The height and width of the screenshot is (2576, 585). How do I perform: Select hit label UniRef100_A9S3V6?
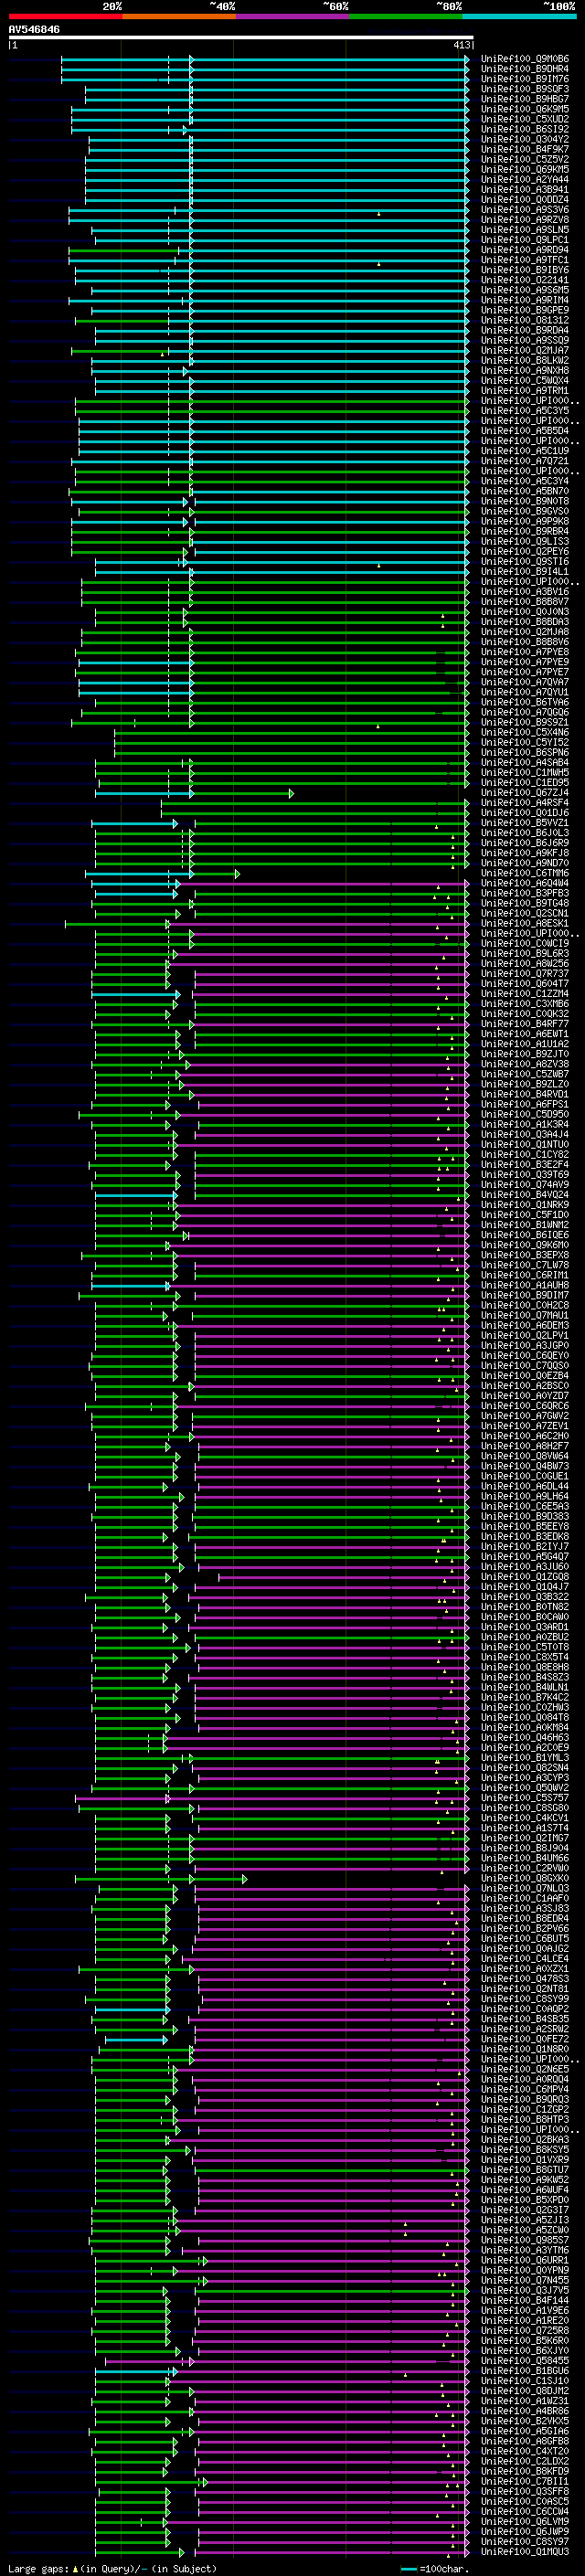tap(525, 210)
